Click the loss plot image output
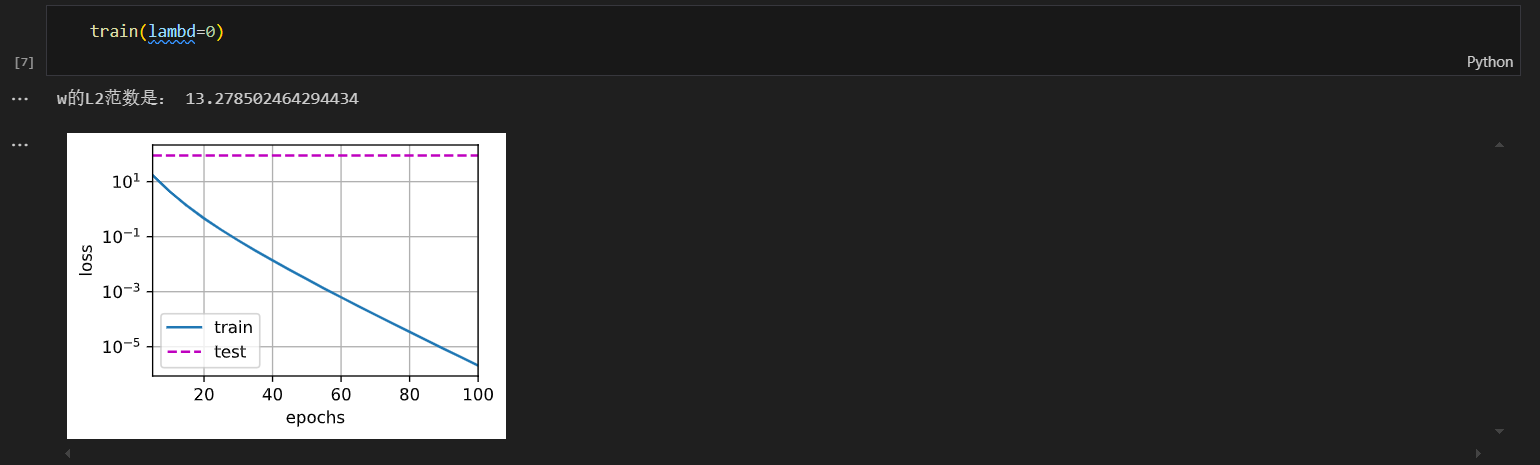The image size is (1540, 465). tap(286, 286)
